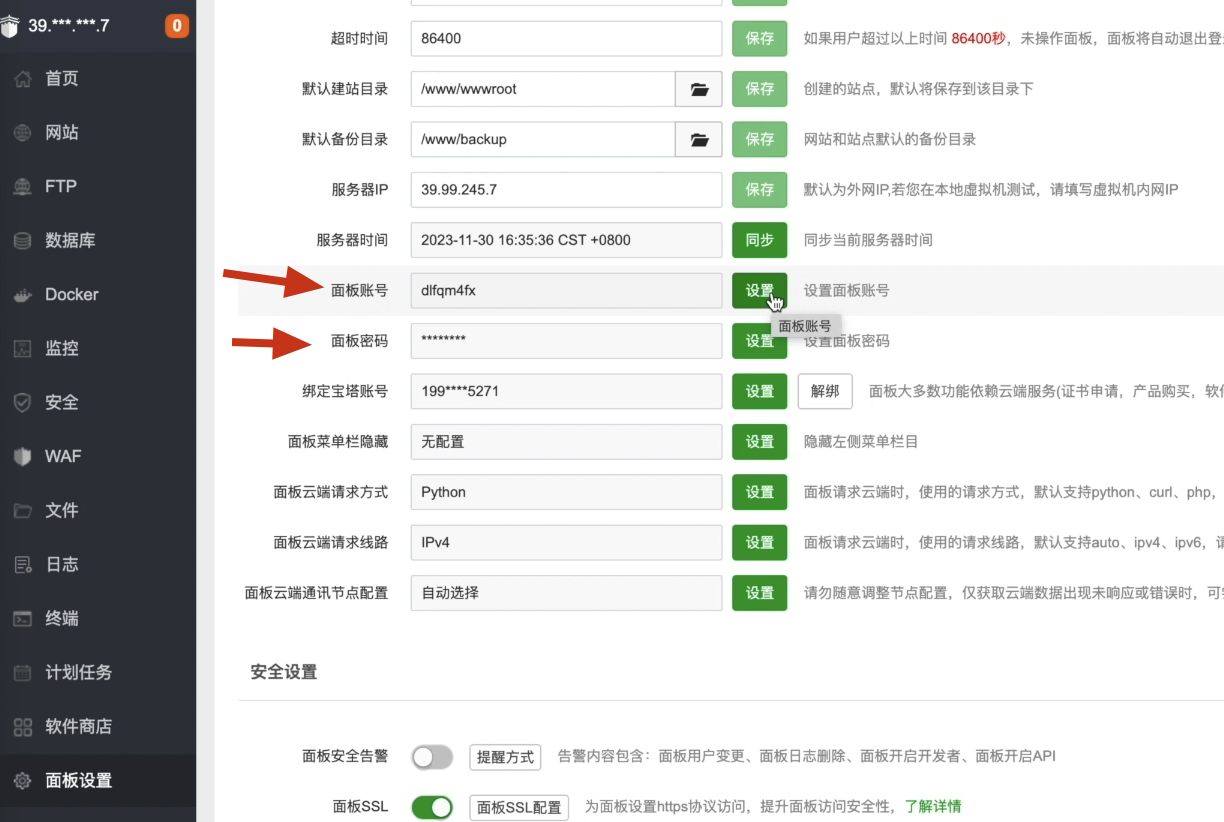Image resolution: width=1224 pixels, height=822 pixels.
Task: Click the 面板密码 masked field
Action: click(x=566, y=341)
